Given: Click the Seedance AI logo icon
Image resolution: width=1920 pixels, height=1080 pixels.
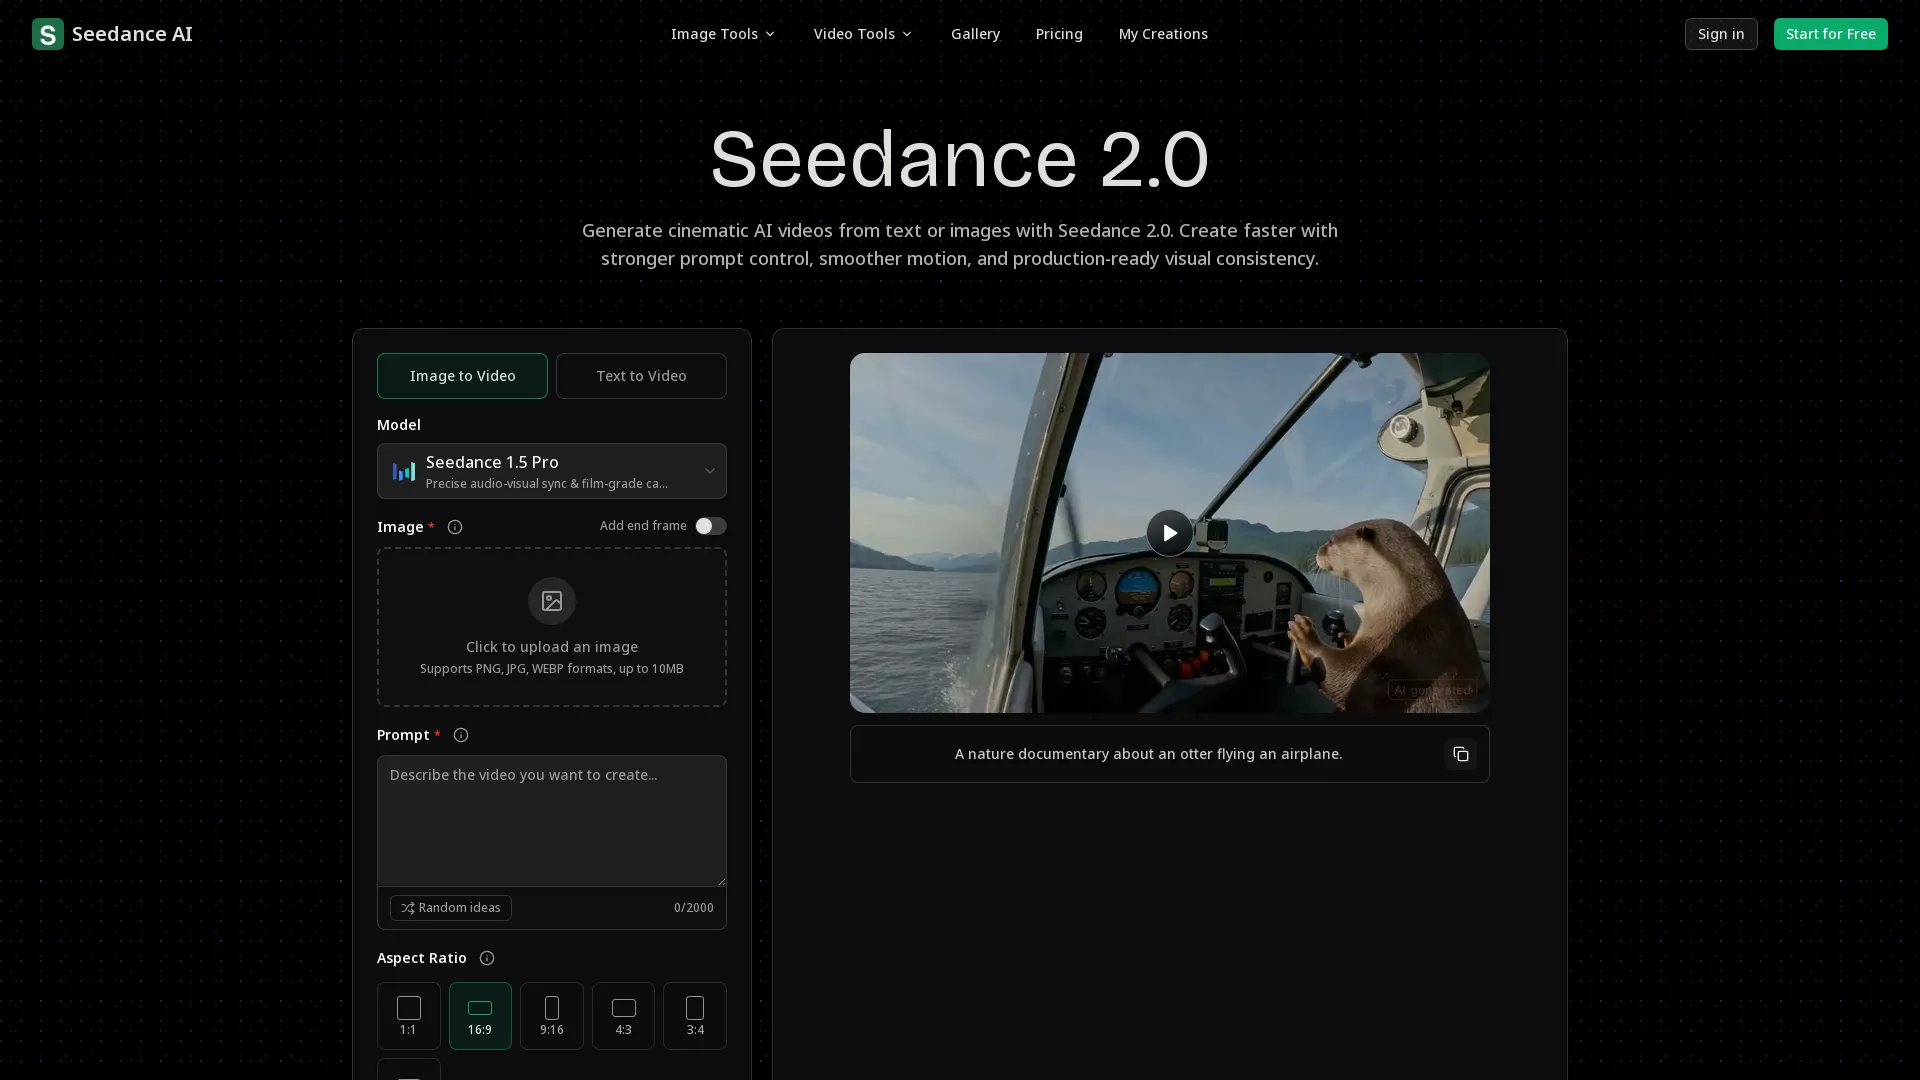Looking at the screenshot, I should (x=48, y=33).
